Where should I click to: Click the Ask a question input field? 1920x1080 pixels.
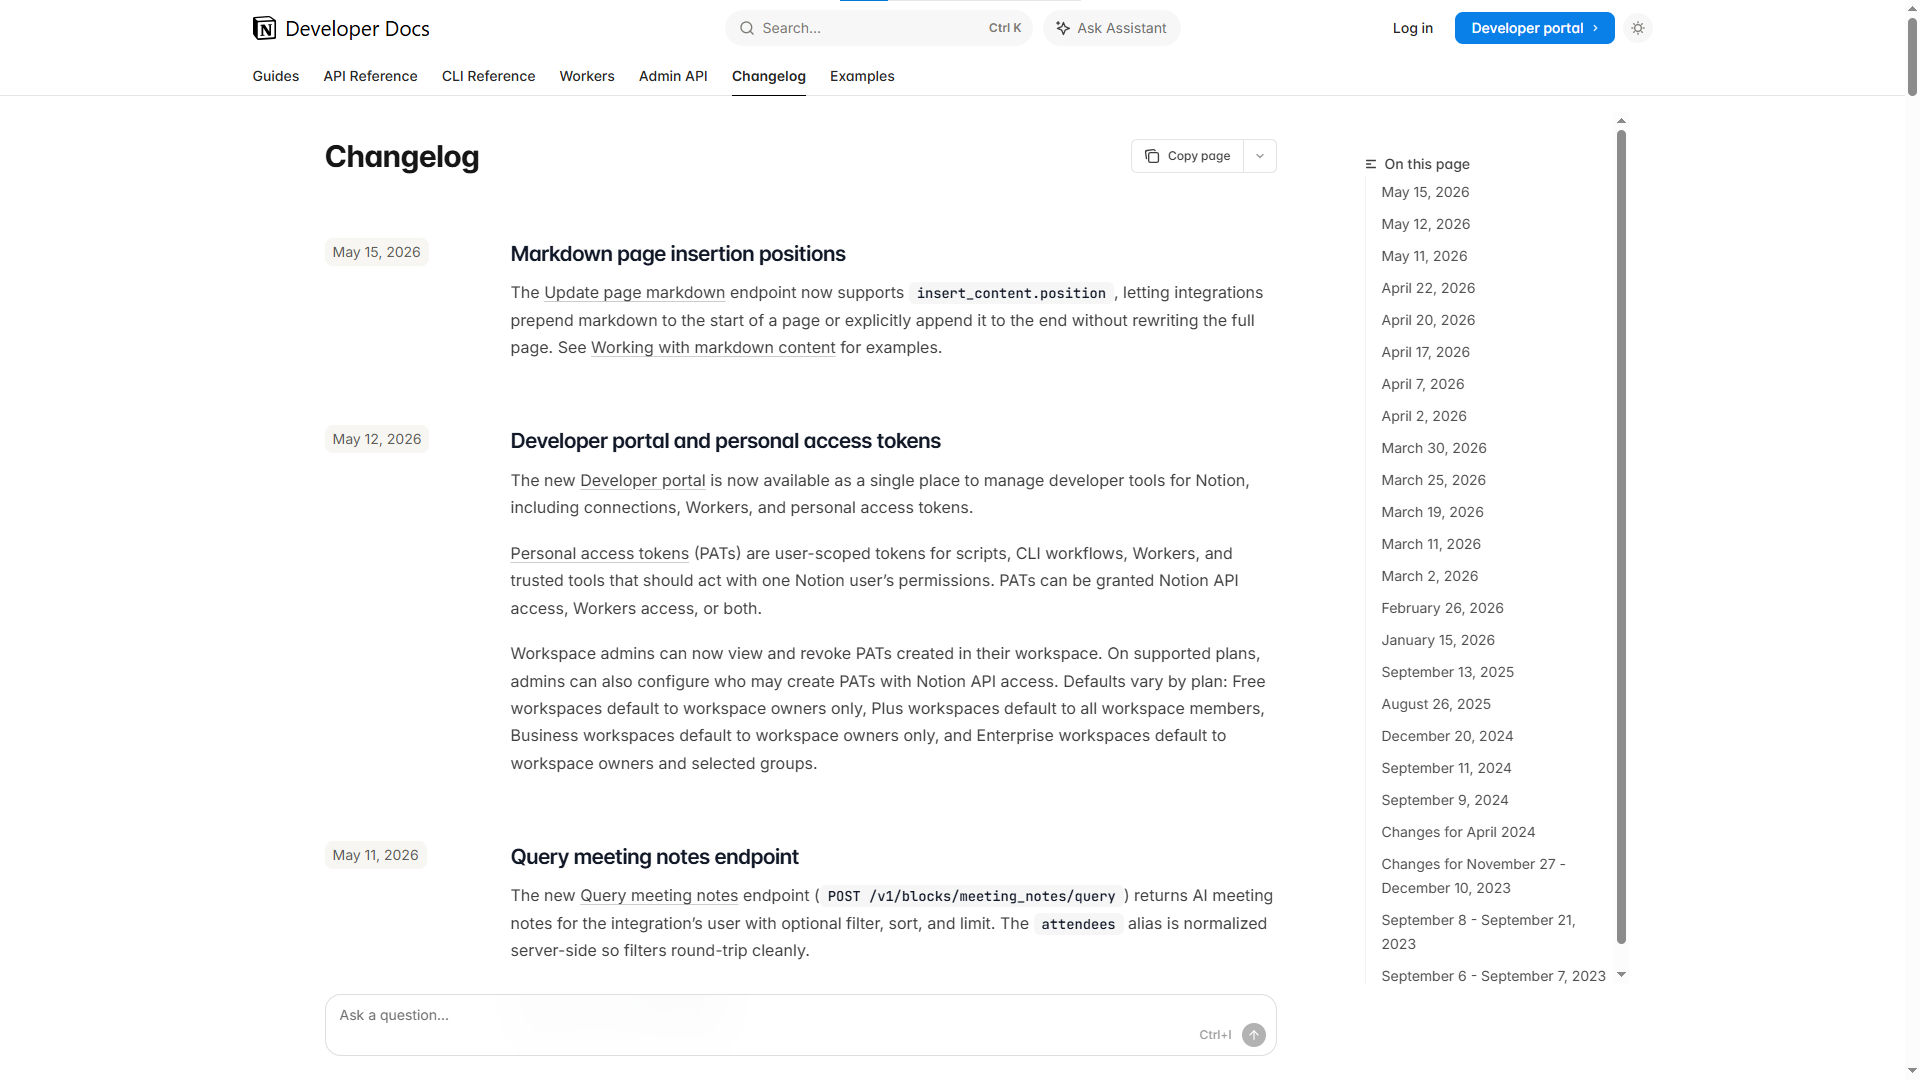pyautogui.click(x=800, y=1024)
